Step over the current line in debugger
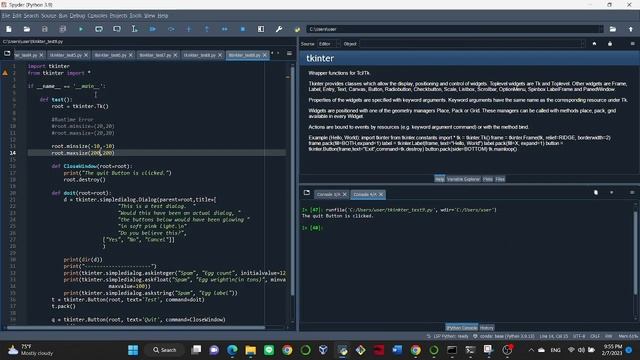This screenshot has width=640, height=360. click(171, 29)
